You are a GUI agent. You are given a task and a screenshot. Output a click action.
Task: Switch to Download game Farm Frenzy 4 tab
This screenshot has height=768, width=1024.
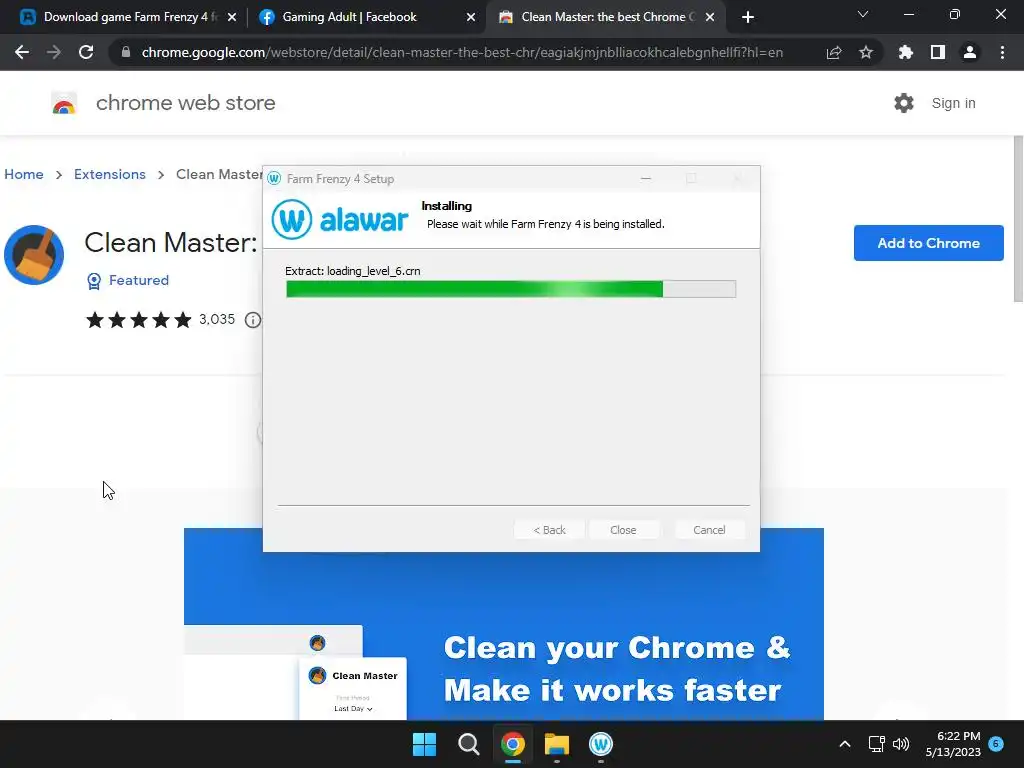pos(129,17)
